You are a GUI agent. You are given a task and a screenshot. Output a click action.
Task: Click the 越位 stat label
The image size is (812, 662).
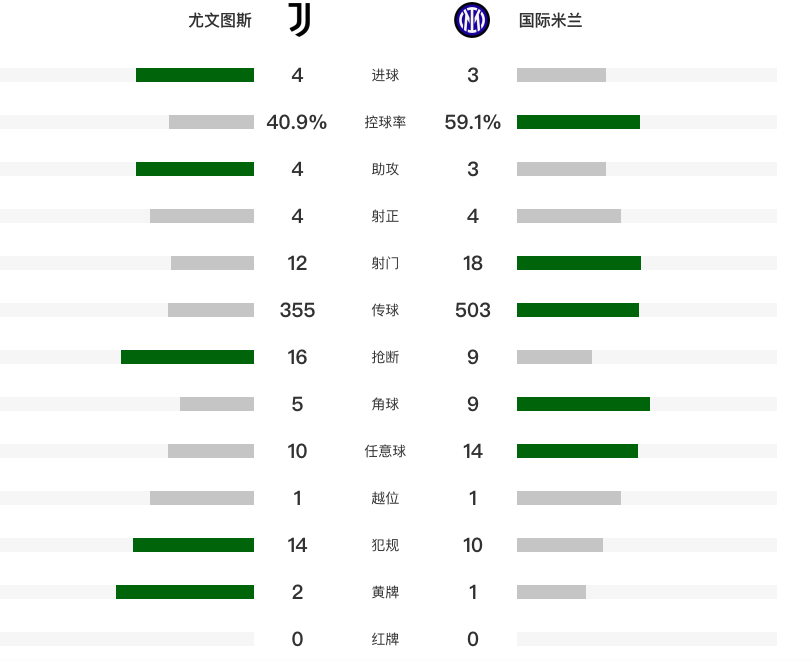tap(385, 498)
